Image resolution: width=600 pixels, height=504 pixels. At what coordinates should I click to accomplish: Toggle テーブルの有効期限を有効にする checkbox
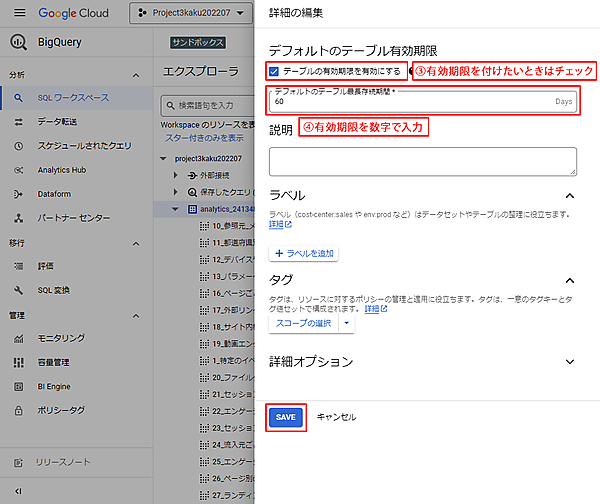274,71
